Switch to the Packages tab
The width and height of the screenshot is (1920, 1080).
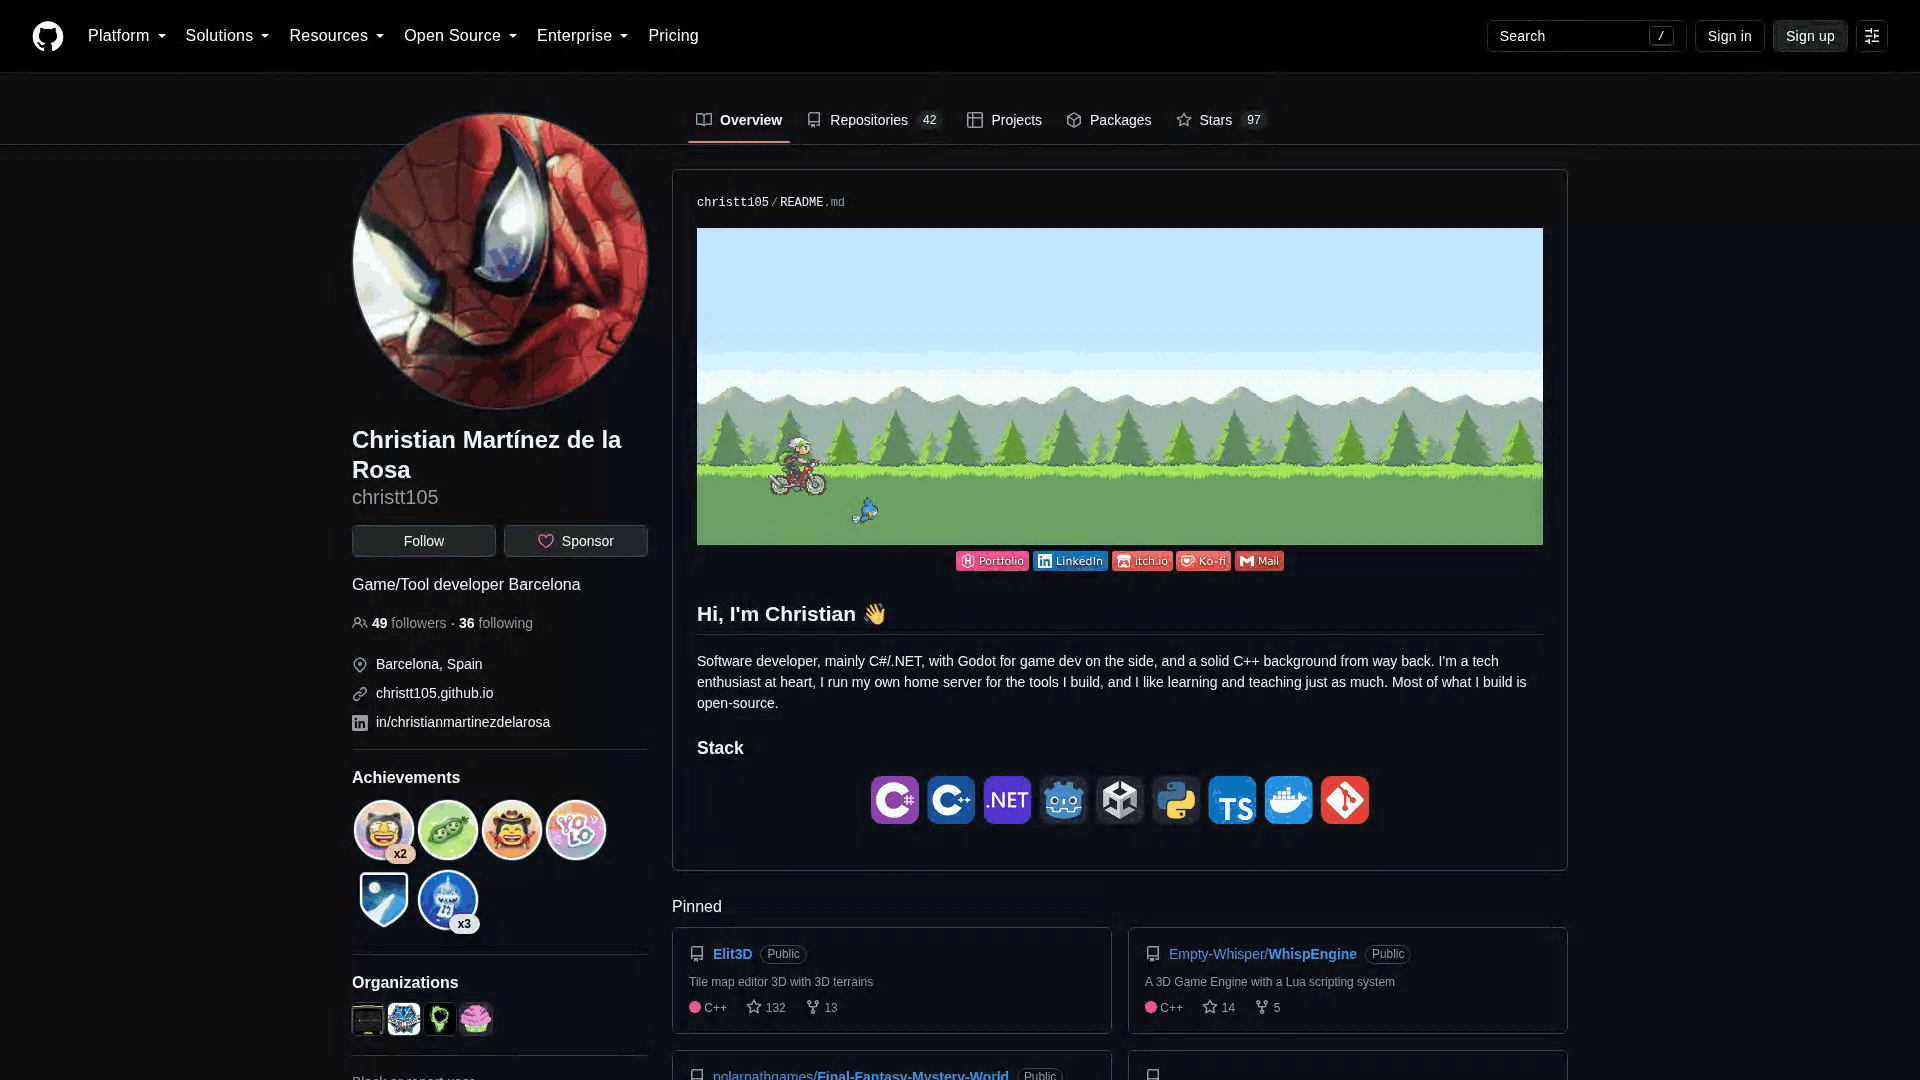pyautogui.click(x=1109, y=120)
